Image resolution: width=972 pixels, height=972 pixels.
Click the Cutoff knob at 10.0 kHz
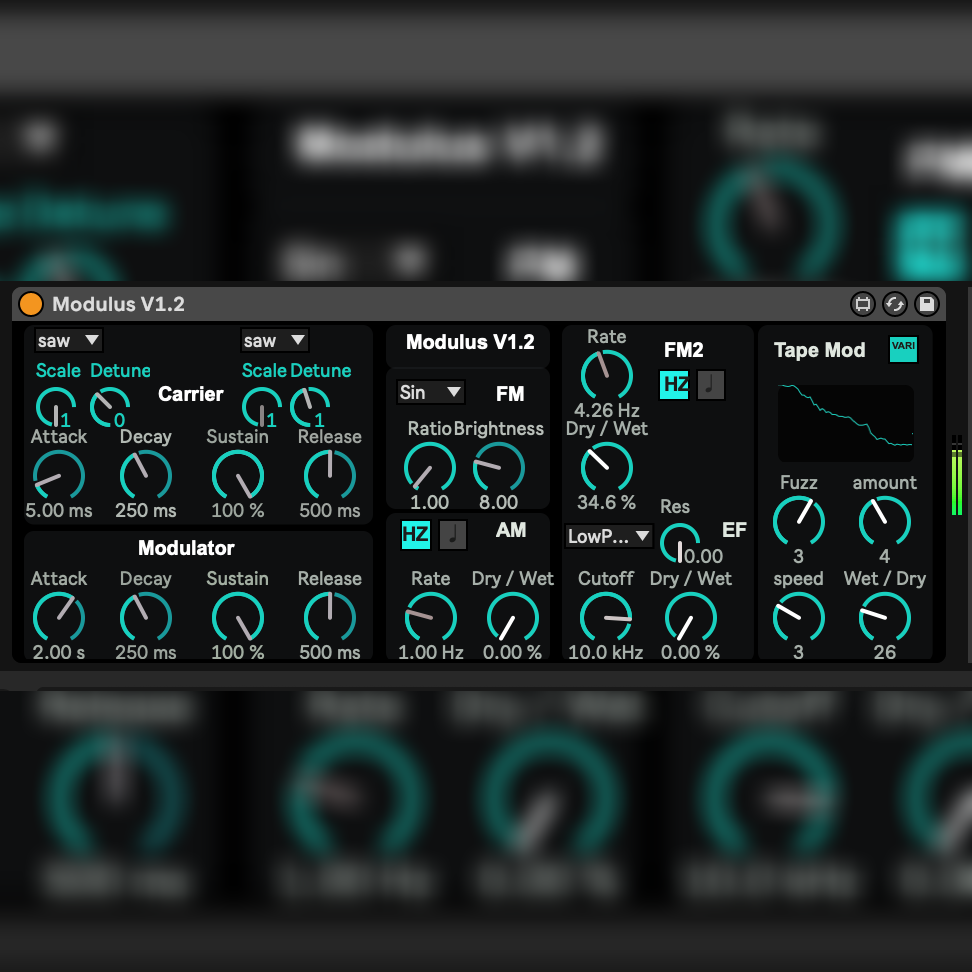pos(606,617)
